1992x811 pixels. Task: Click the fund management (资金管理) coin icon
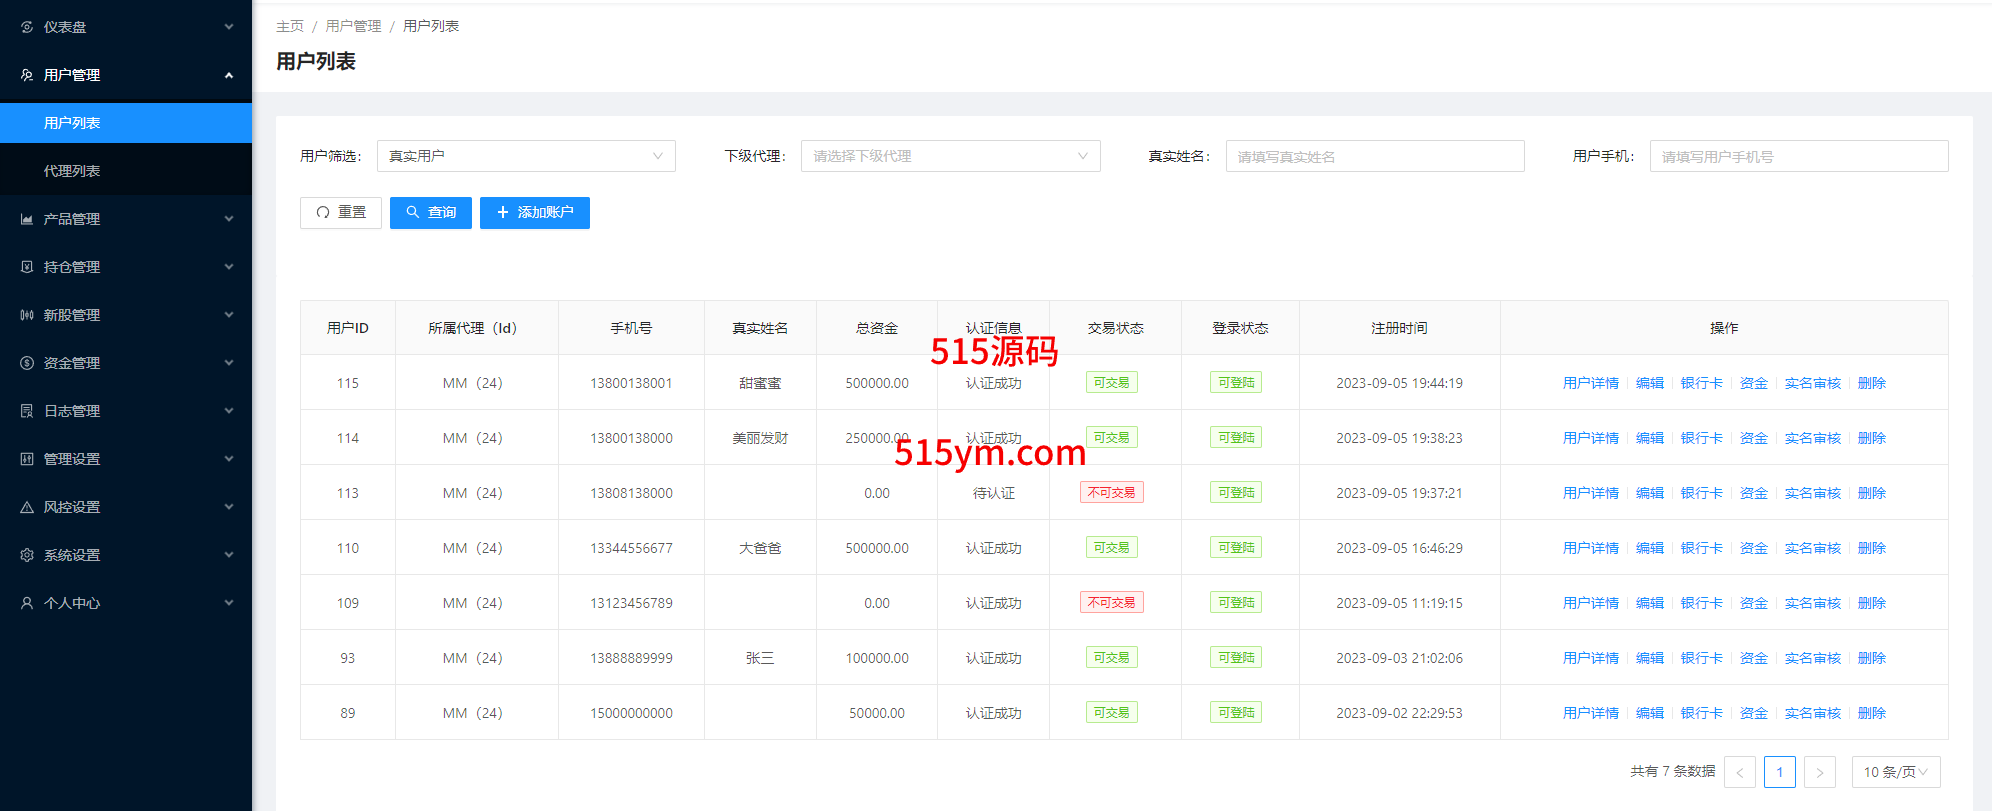click(x=27, y=363)
